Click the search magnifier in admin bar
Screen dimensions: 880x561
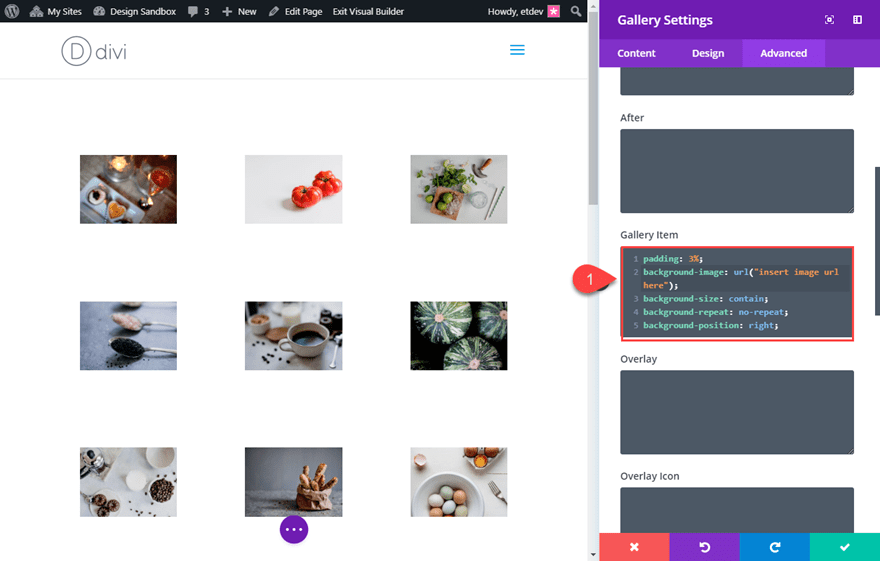click(576, 11)
